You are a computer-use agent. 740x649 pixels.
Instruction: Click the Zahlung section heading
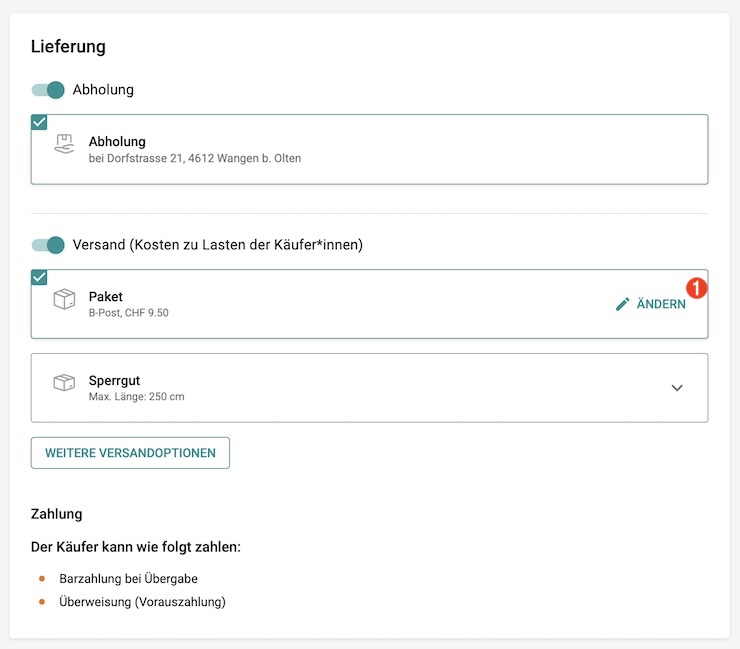click(56, 514)
